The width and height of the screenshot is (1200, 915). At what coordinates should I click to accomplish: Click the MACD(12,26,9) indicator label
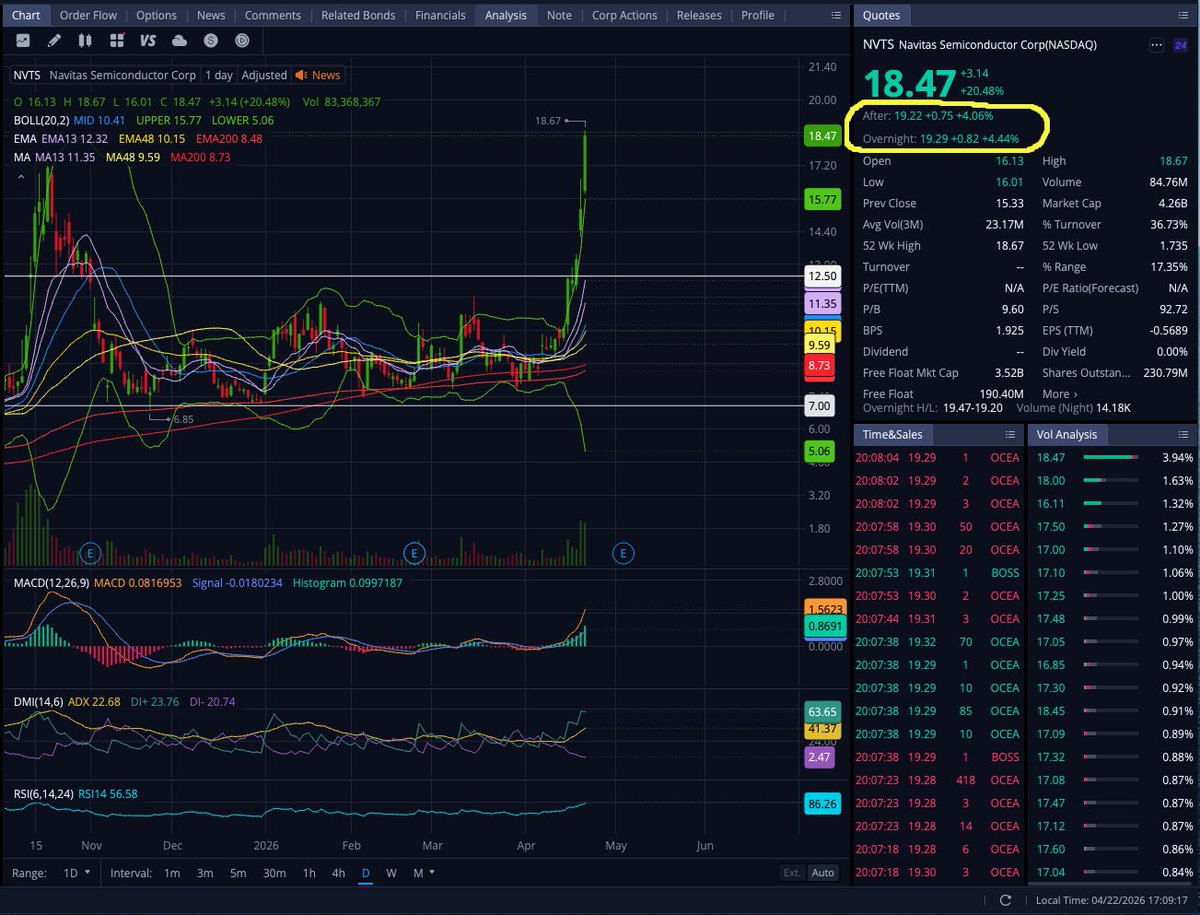50,582
